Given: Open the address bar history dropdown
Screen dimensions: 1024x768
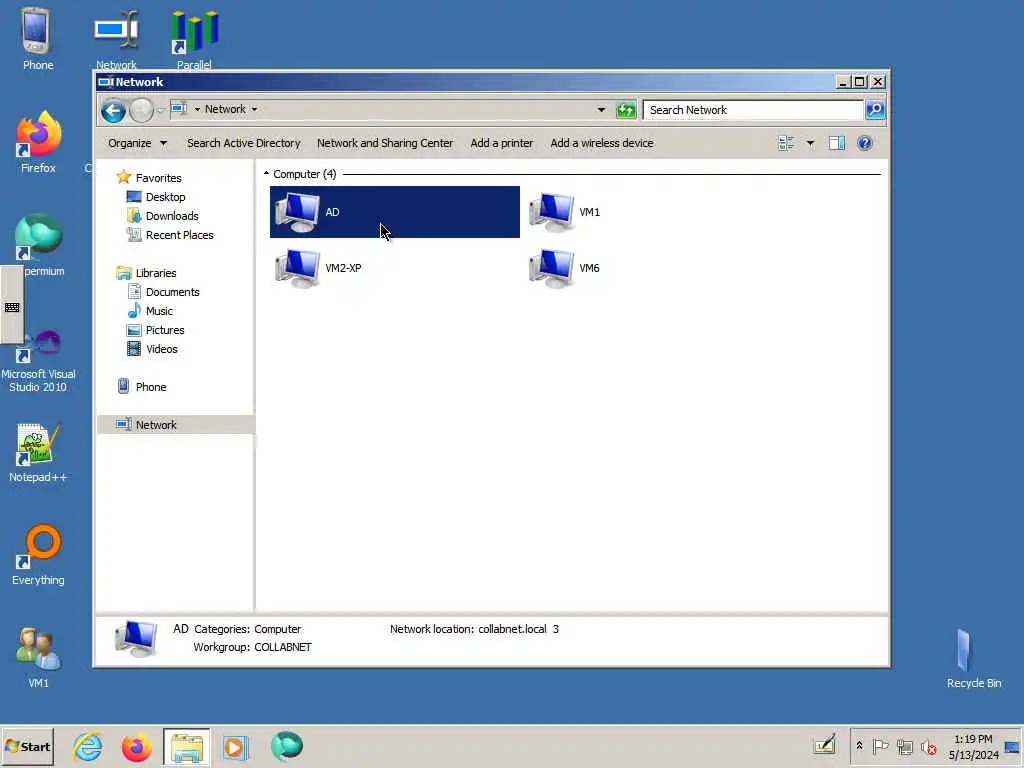Looking at the screenshot, I should click(x=601, y=110).
